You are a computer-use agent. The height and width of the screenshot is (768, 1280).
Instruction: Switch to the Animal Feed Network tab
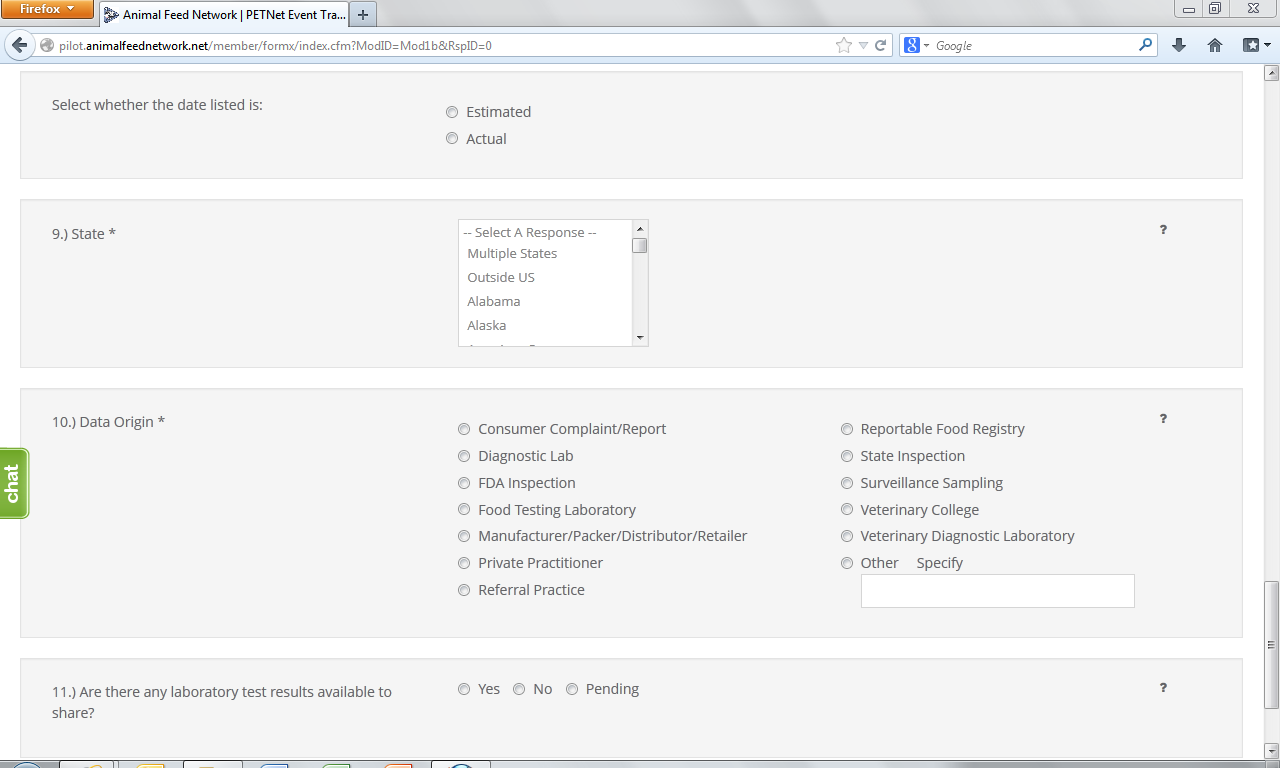point(224,15)
